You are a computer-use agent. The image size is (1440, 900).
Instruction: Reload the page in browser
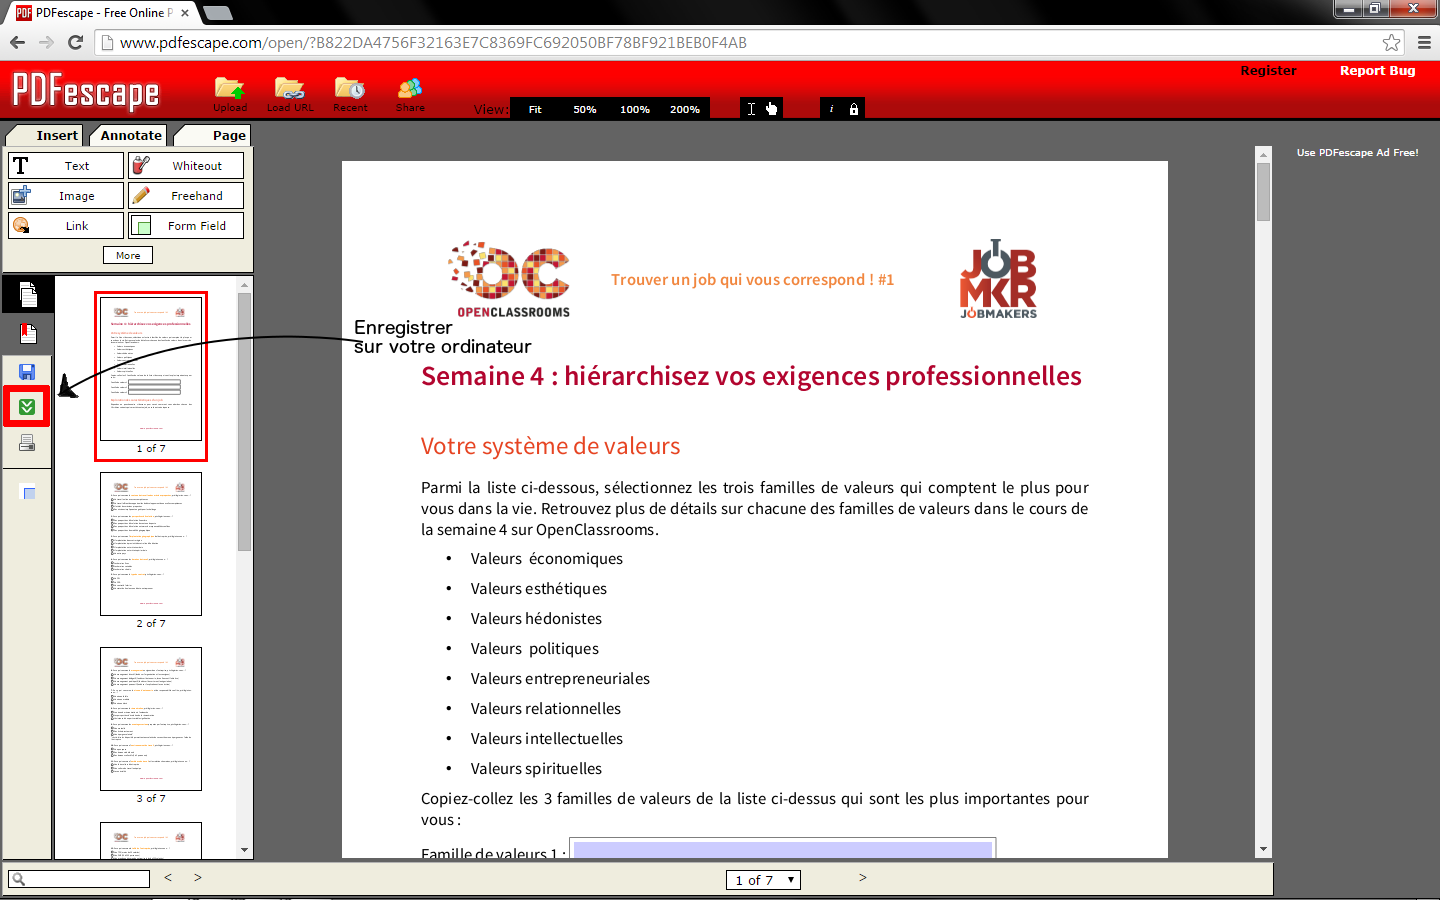click(75, 42)
